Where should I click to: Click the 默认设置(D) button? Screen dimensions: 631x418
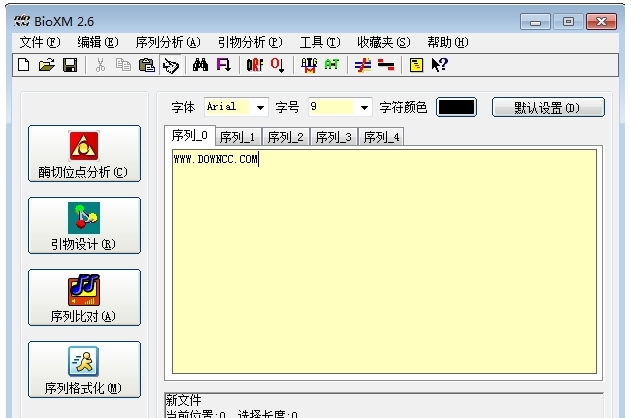click(x=548, y=107)
